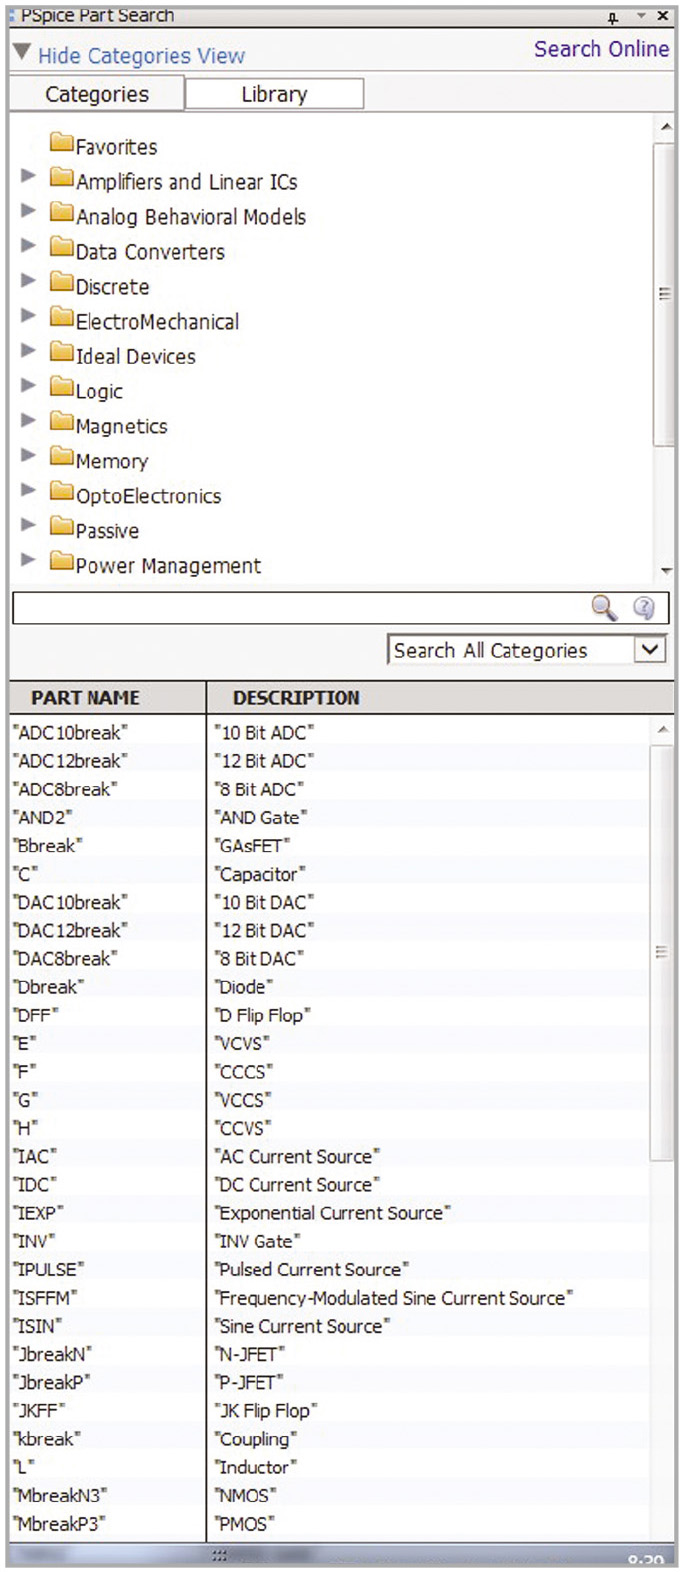Switch to the Categories tab
Screen dimensions: 683x1572
[96, 94]
